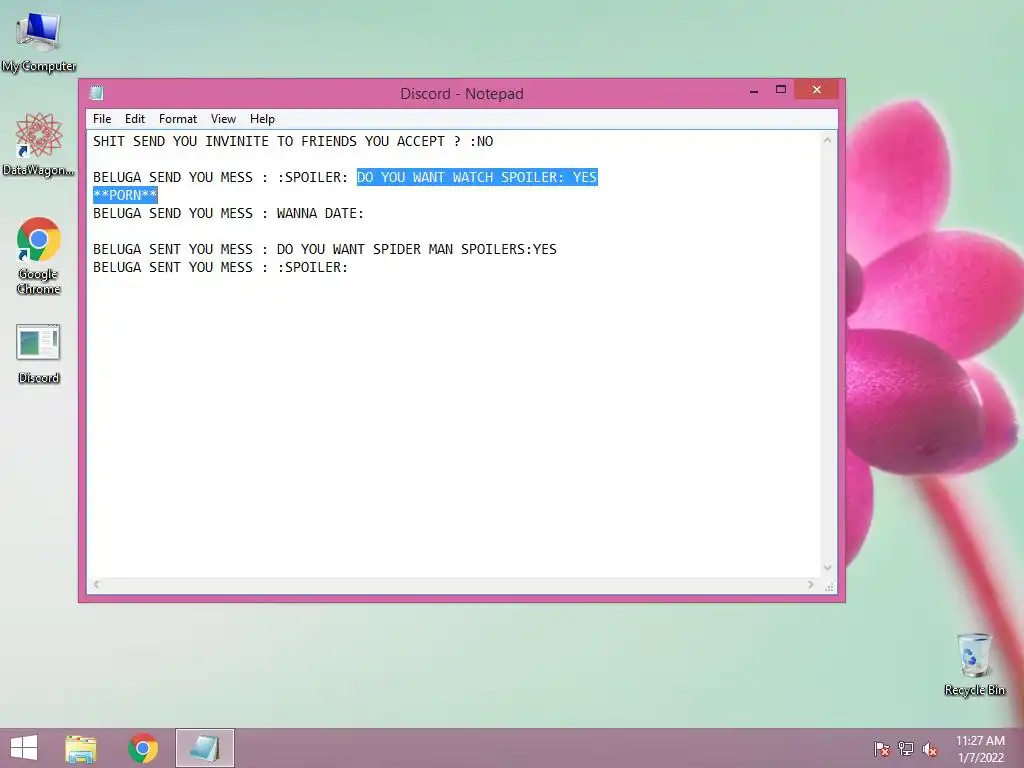Open the File menu in Notepad
Viewport: 1024px width, 768px height.
pyautogui.click(x=102, y=119)
